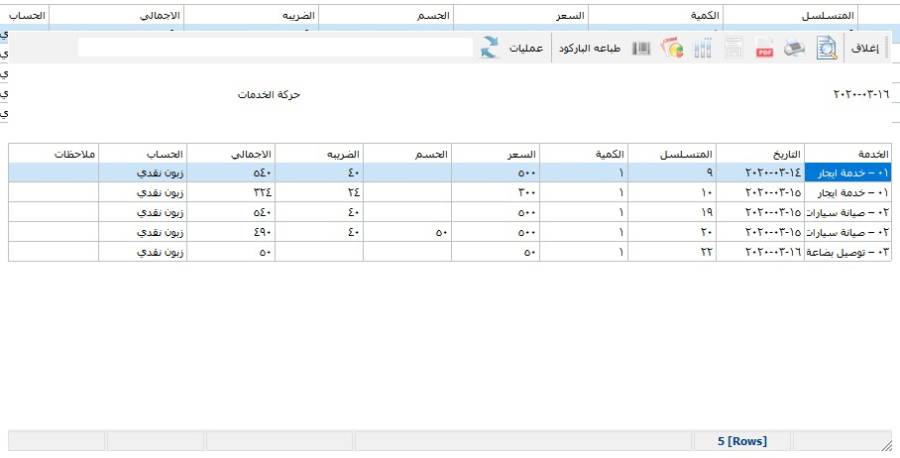Click المتسلسل header in background window
Viewport: 900px width, 458px height.
(790, 15)
